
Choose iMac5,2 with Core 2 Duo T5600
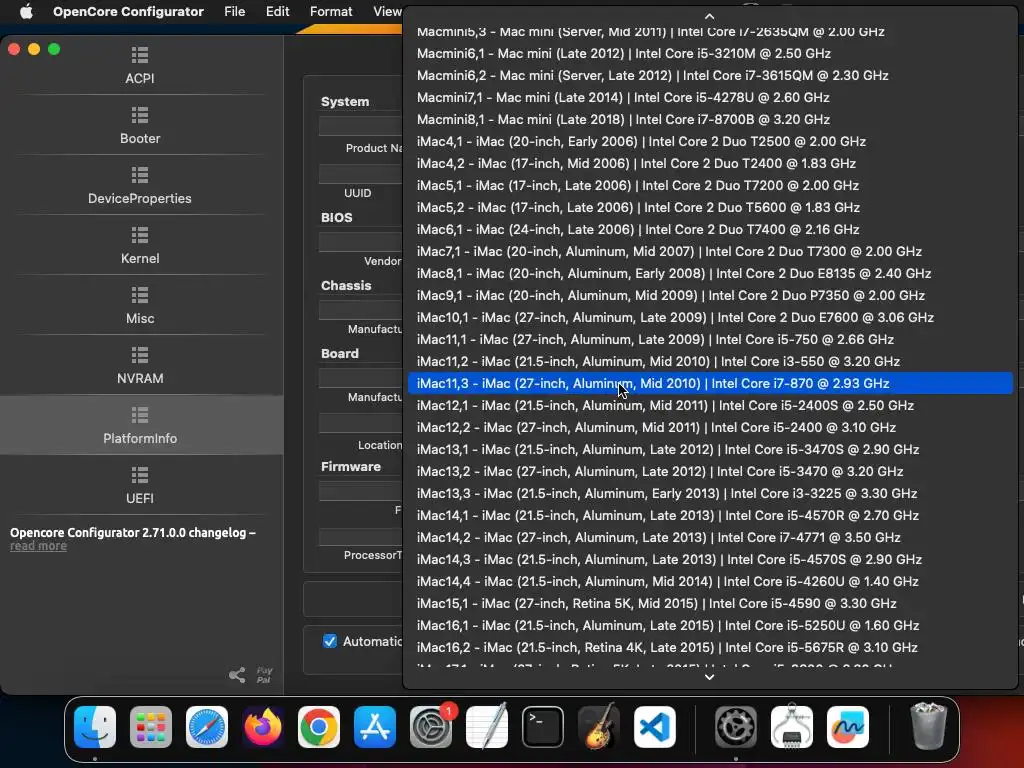710,207
